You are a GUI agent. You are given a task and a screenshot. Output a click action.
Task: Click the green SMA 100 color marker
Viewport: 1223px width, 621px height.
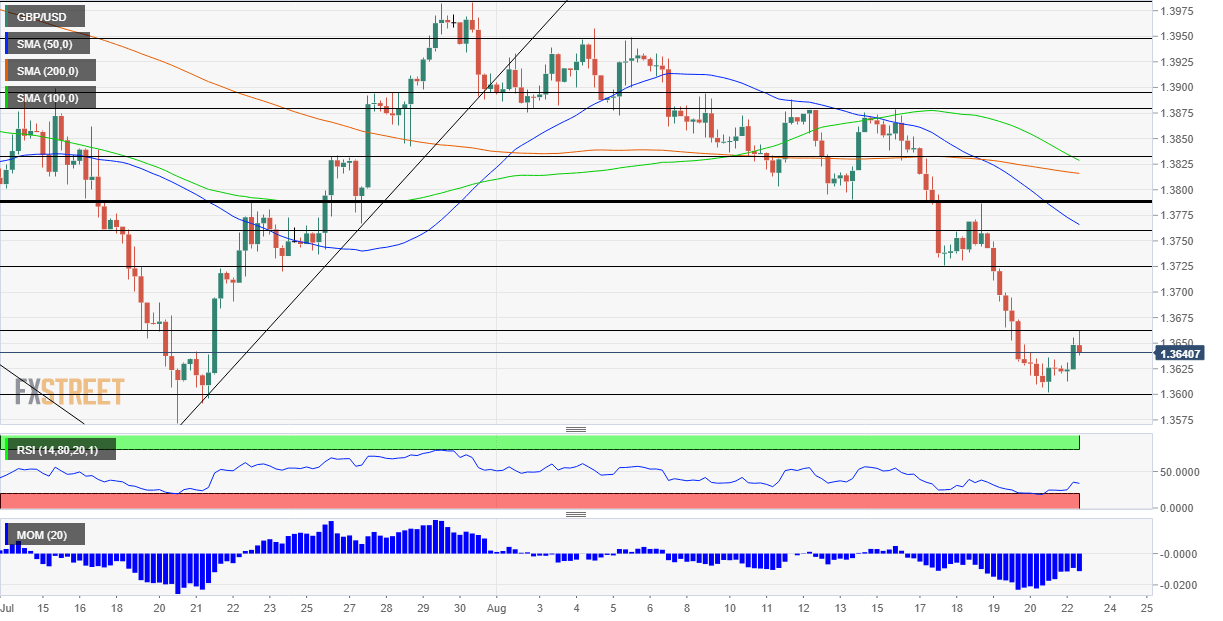(x=7, y=97)
